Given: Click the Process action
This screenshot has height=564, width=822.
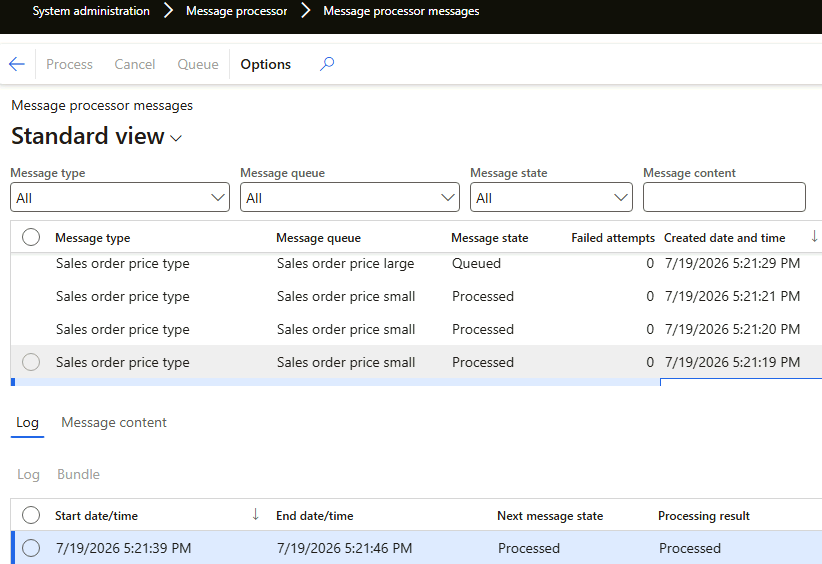Looking at the screenshot, I should click(69, 64).
